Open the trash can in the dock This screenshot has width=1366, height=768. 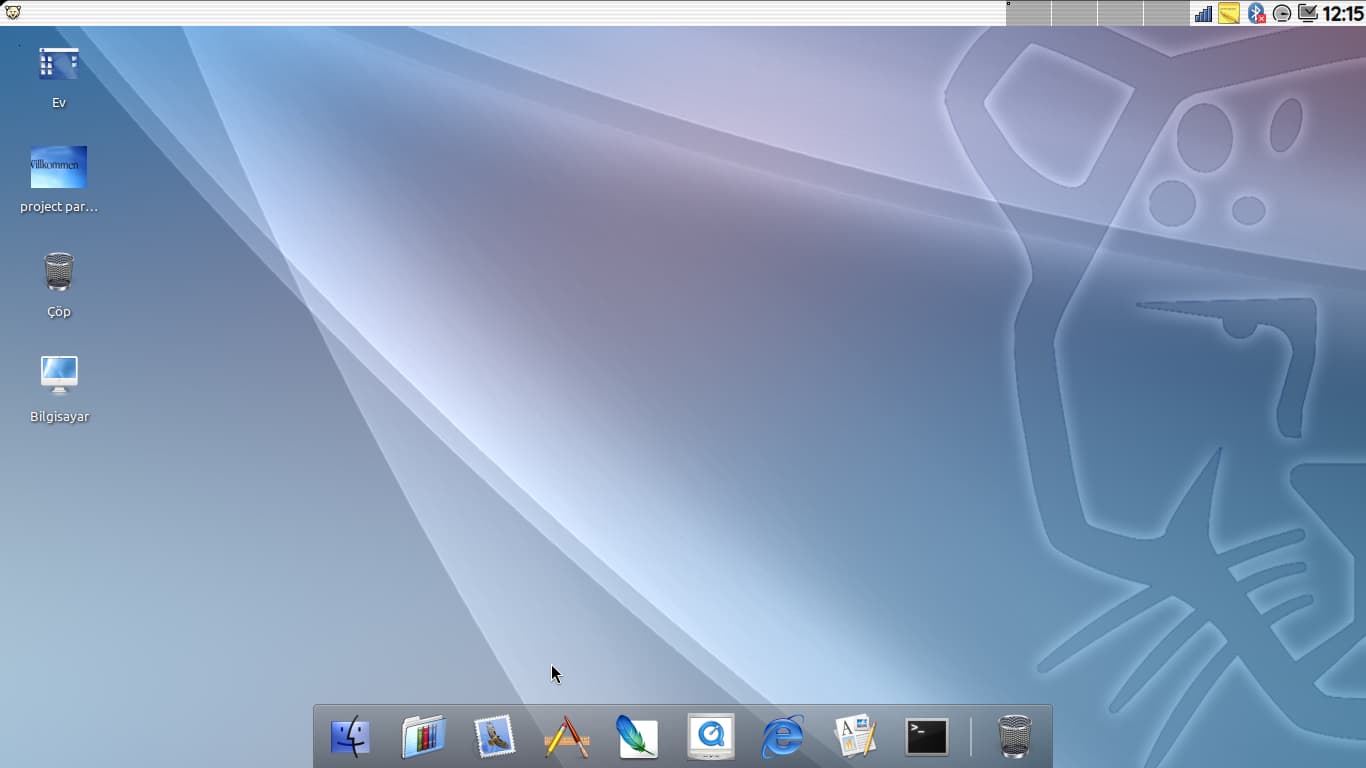pyautogui.click(x=1014, y=737)
